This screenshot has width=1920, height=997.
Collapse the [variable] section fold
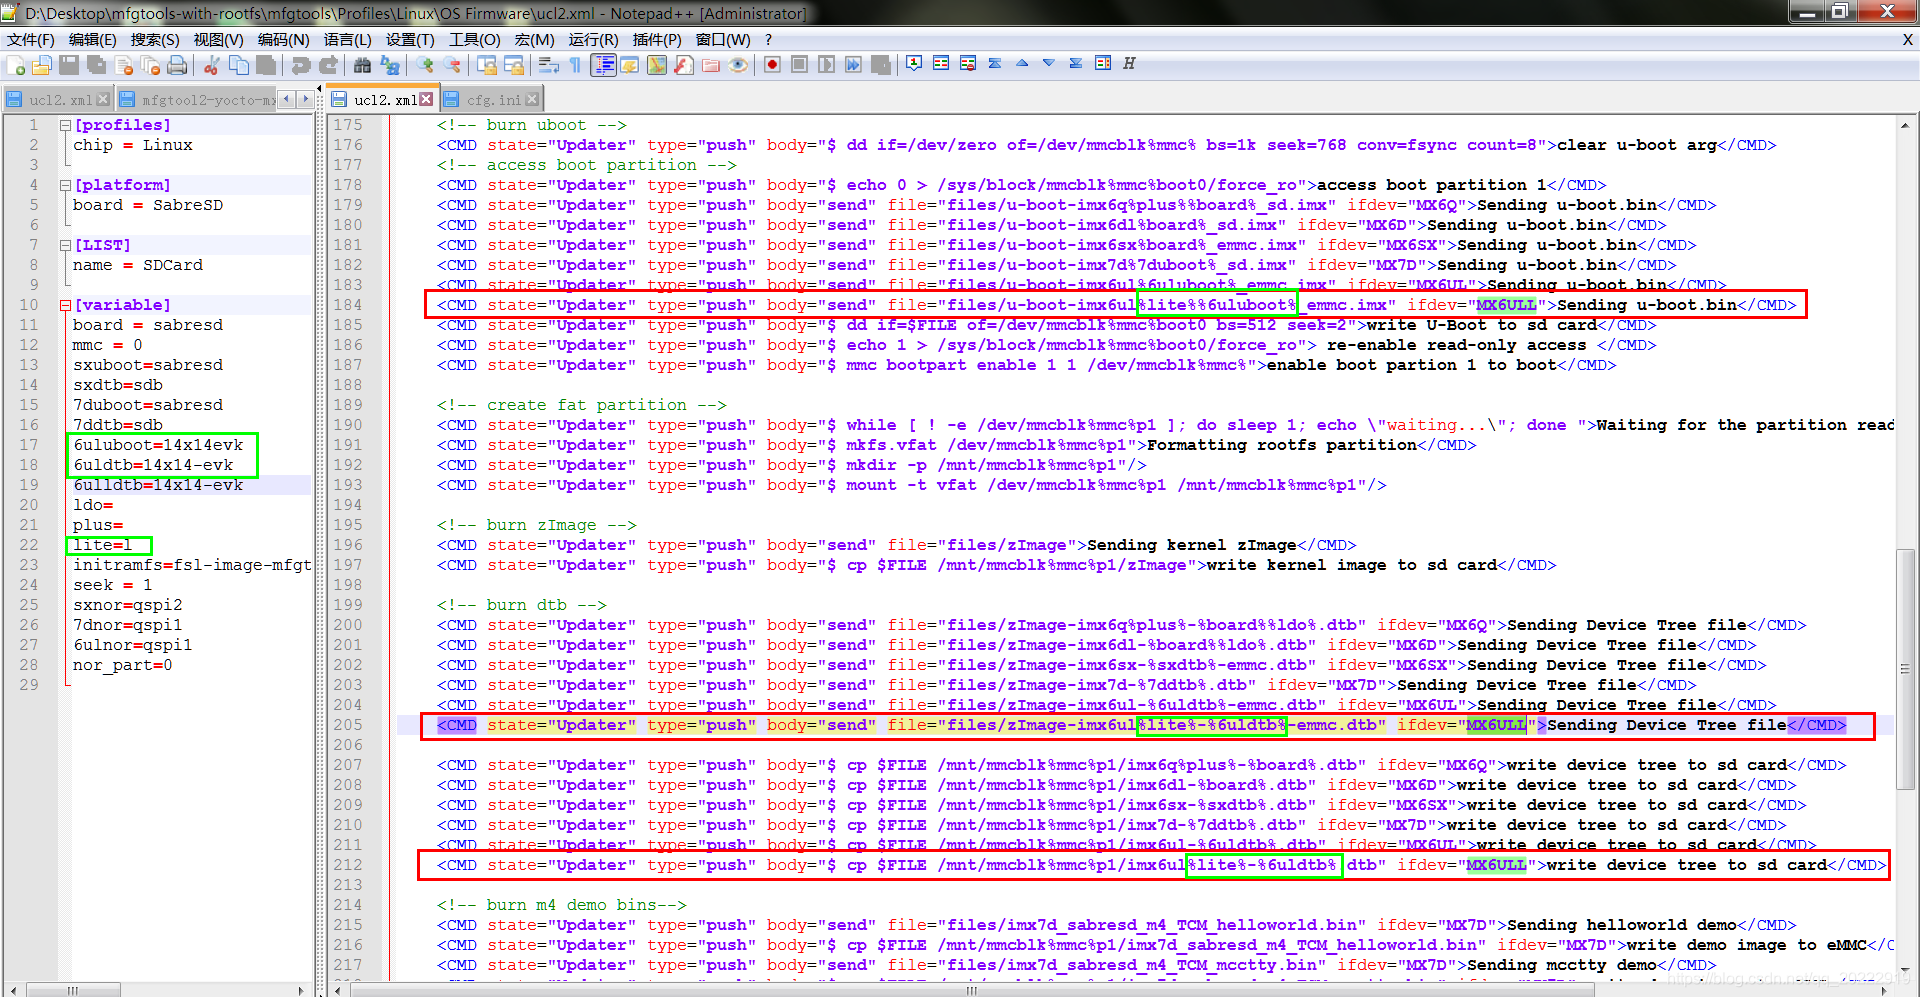pyautogui.click(x=65, y=305)
